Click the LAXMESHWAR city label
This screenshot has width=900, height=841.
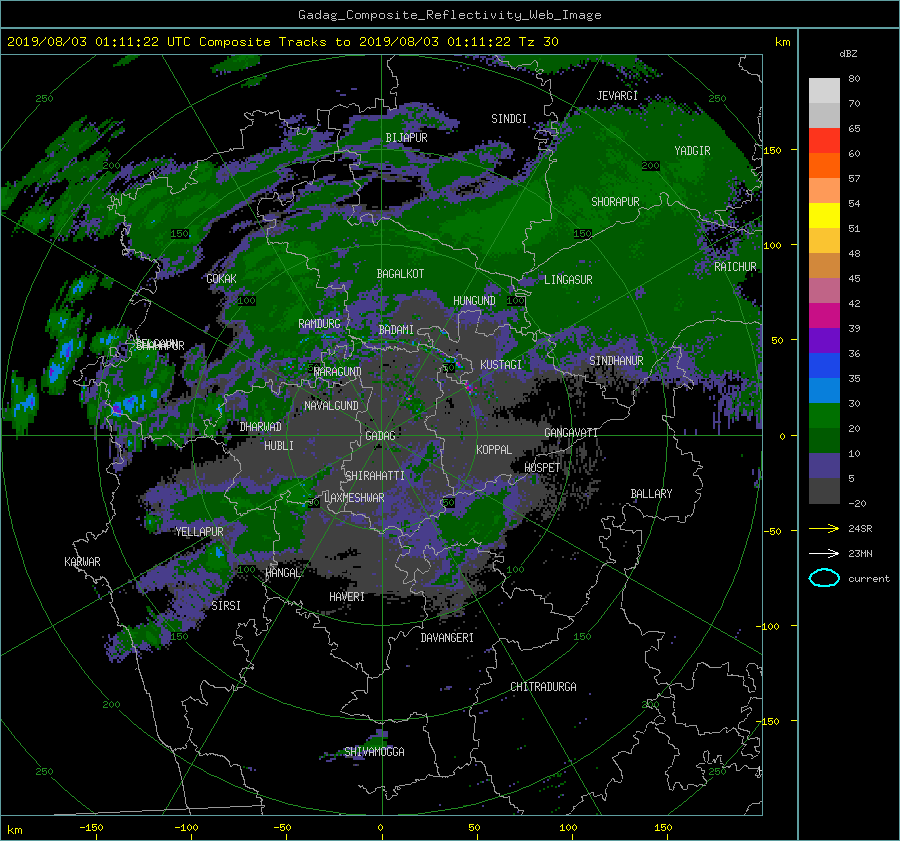tap(354, 498)
